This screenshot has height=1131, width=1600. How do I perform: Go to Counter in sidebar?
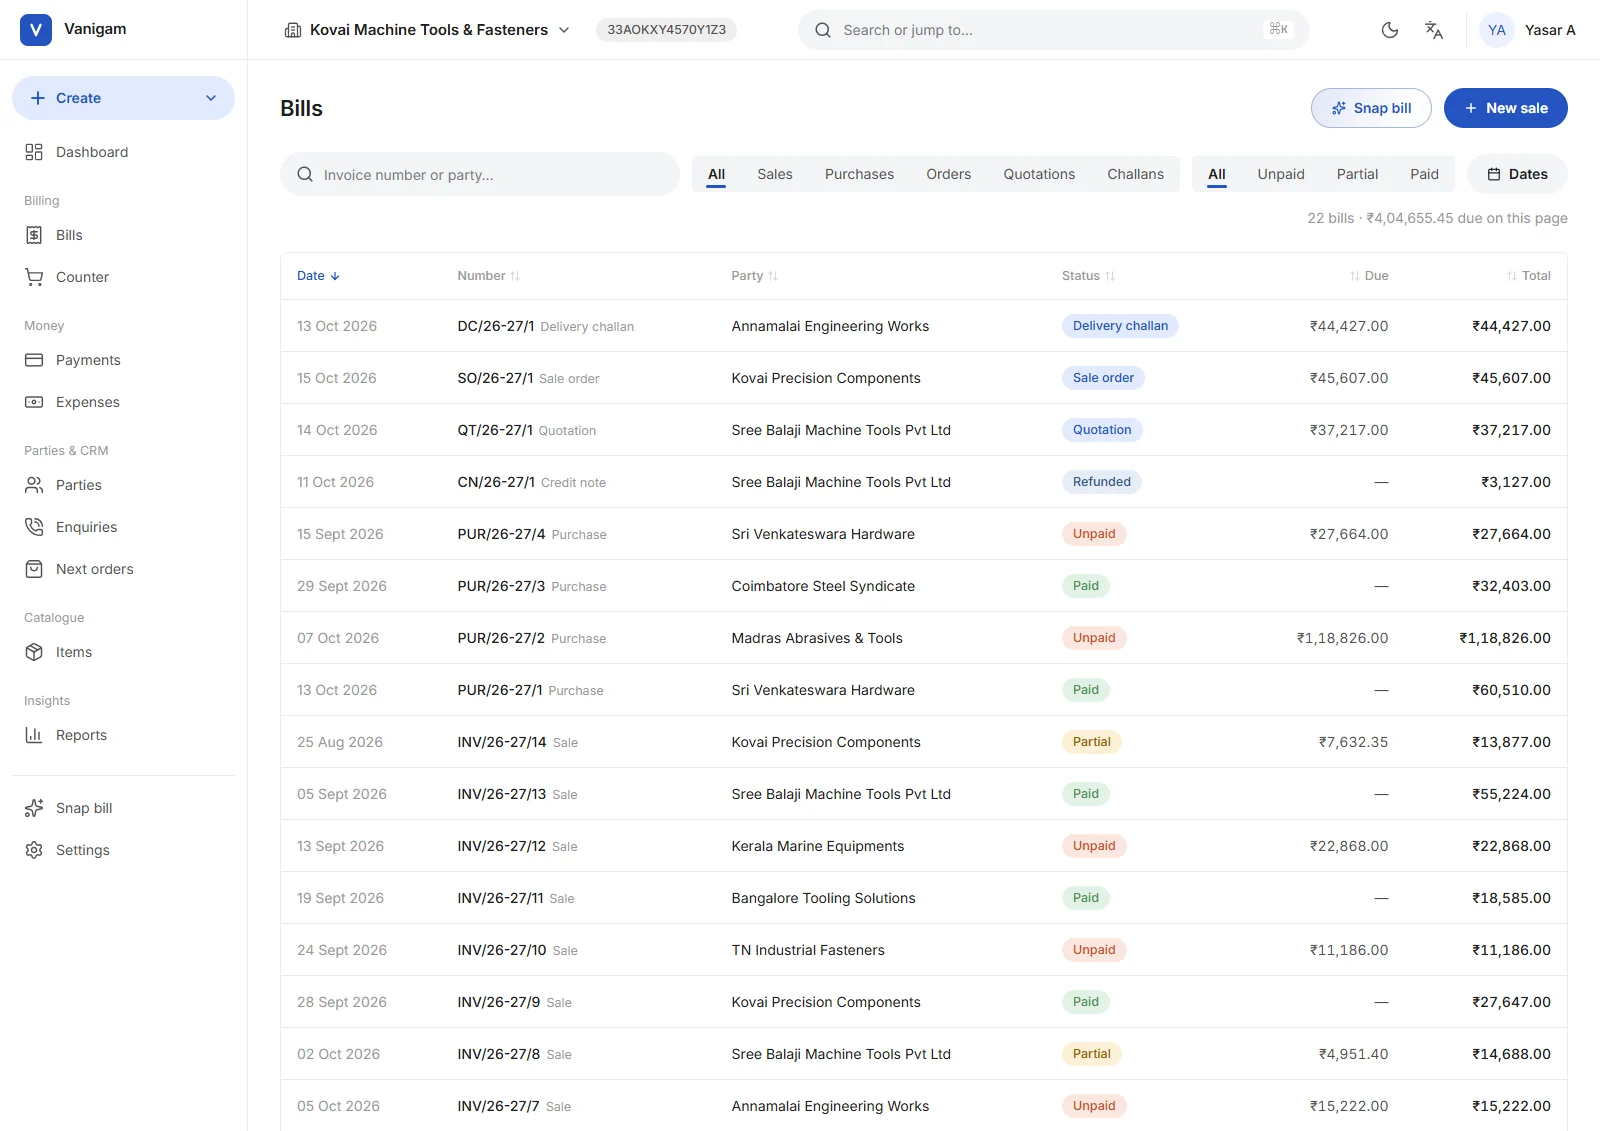123,277
